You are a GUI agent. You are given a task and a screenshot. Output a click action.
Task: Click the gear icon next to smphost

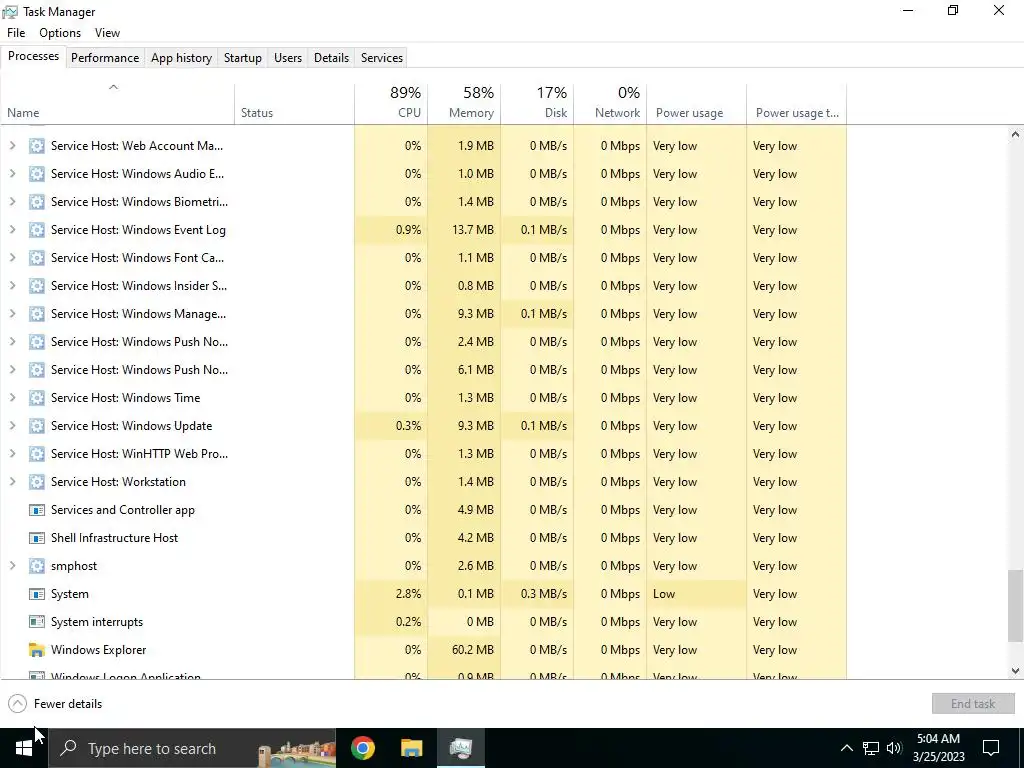(37, 566)
